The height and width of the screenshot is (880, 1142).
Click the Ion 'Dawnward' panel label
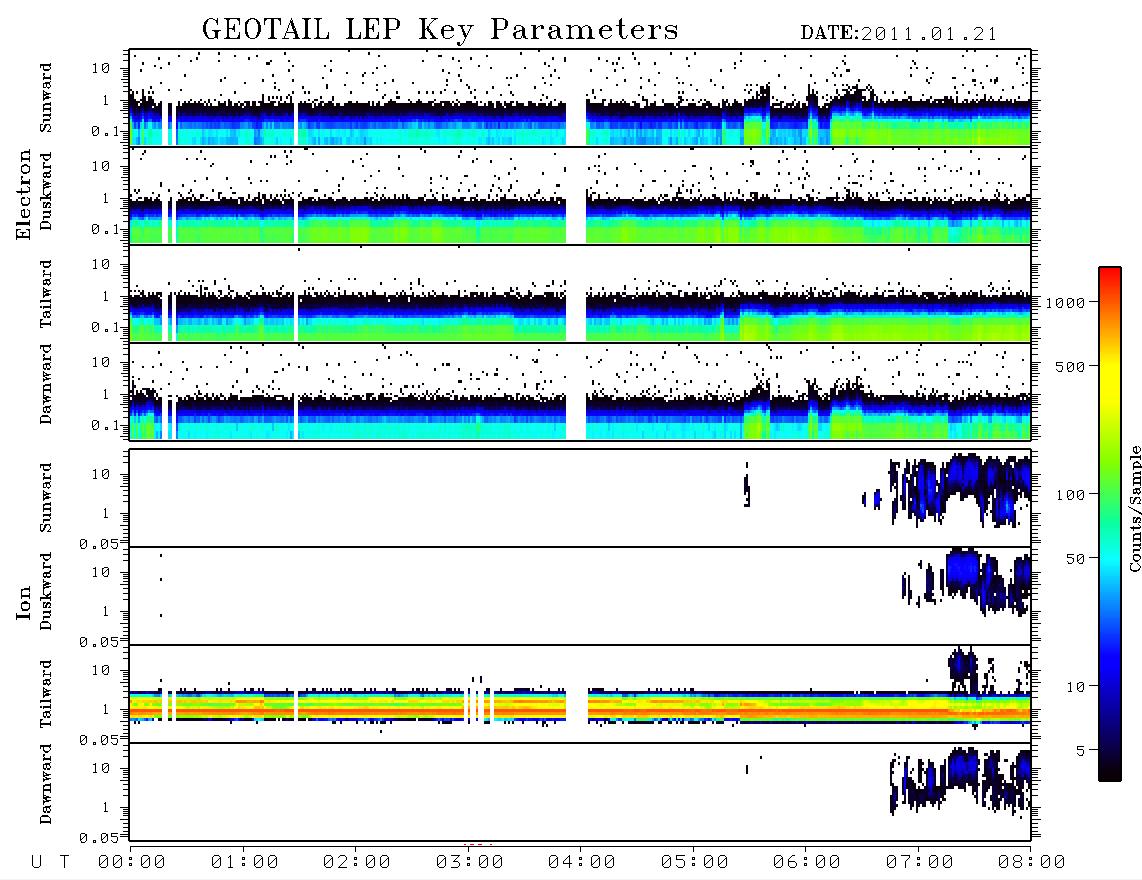46,784
